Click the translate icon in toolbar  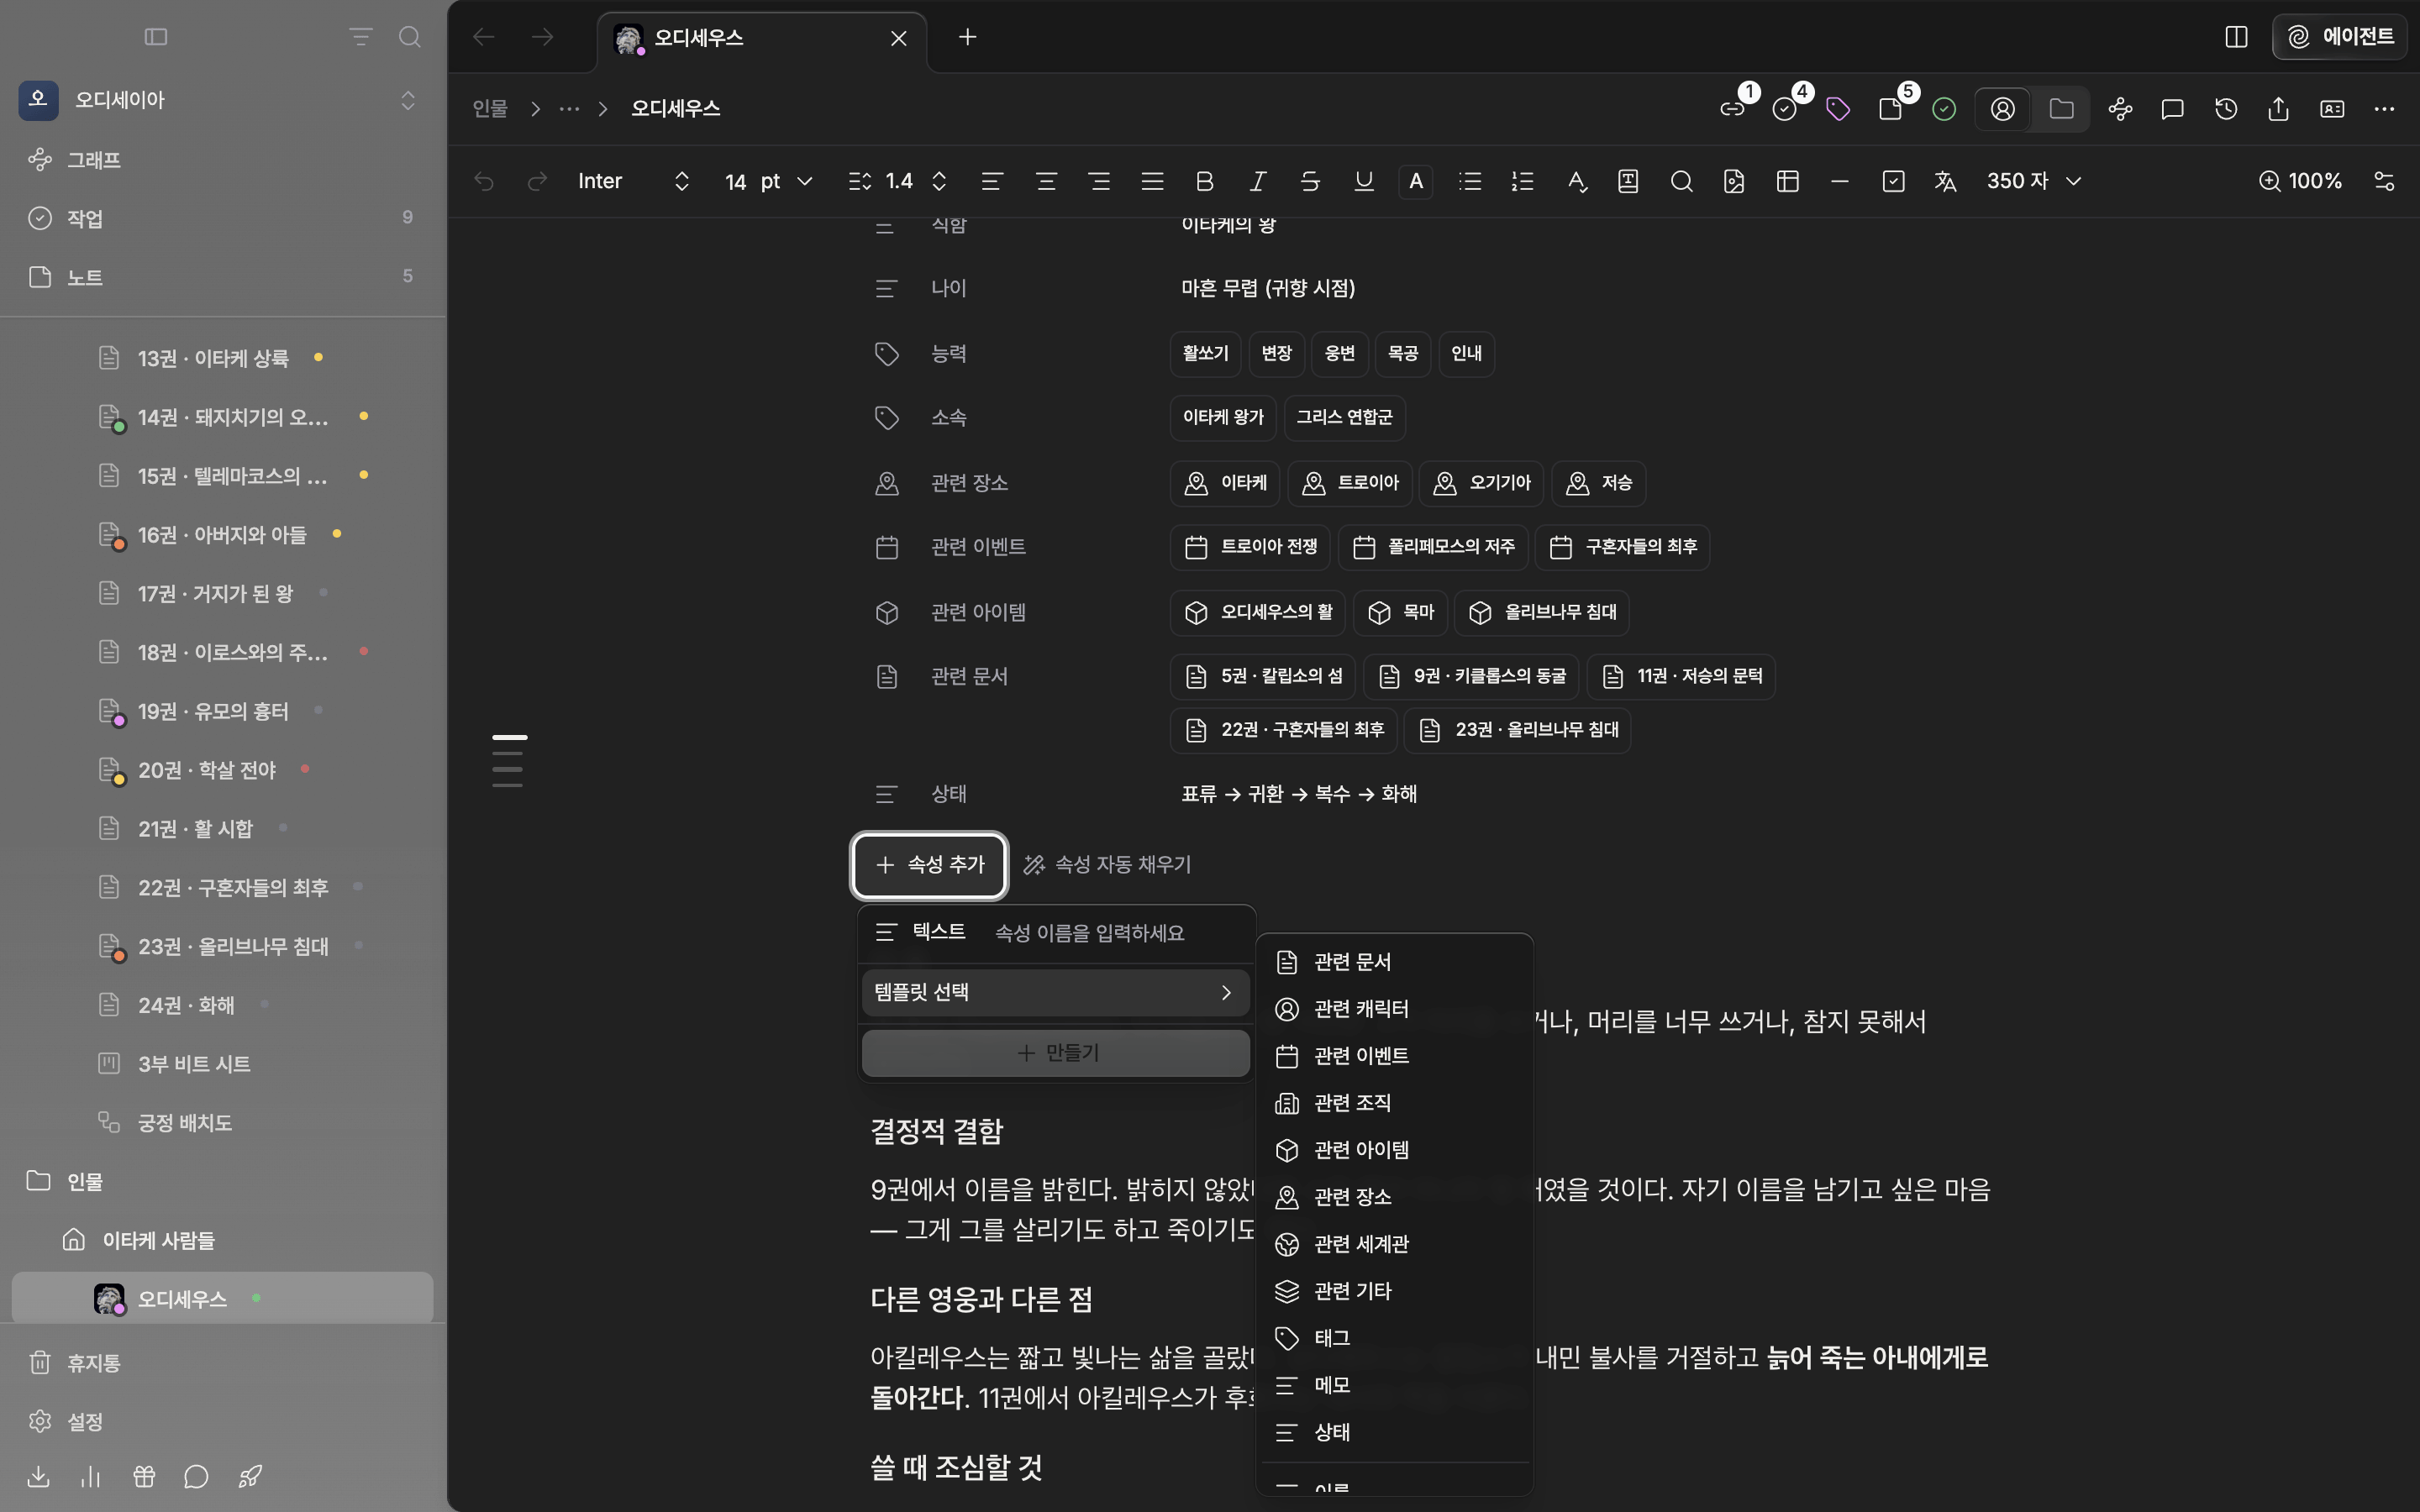pyautogui.click(x=1945, y=181)
